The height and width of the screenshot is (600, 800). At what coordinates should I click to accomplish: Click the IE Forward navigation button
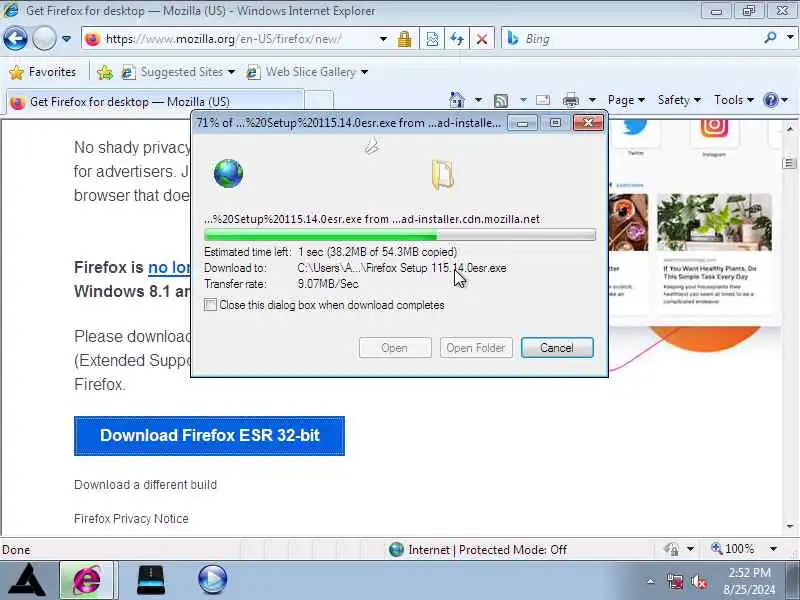coord(44,39)
